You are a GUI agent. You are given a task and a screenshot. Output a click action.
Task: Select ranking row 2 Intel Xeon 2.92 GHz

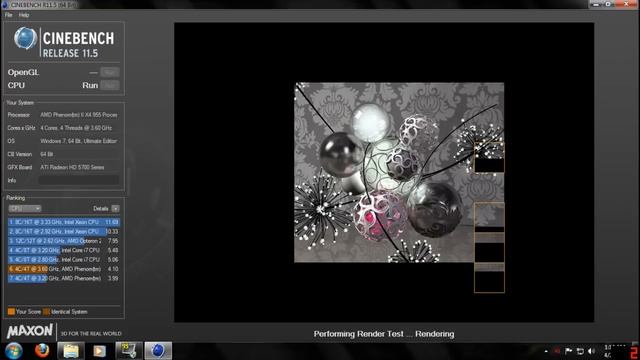click(x=64, y=231)
